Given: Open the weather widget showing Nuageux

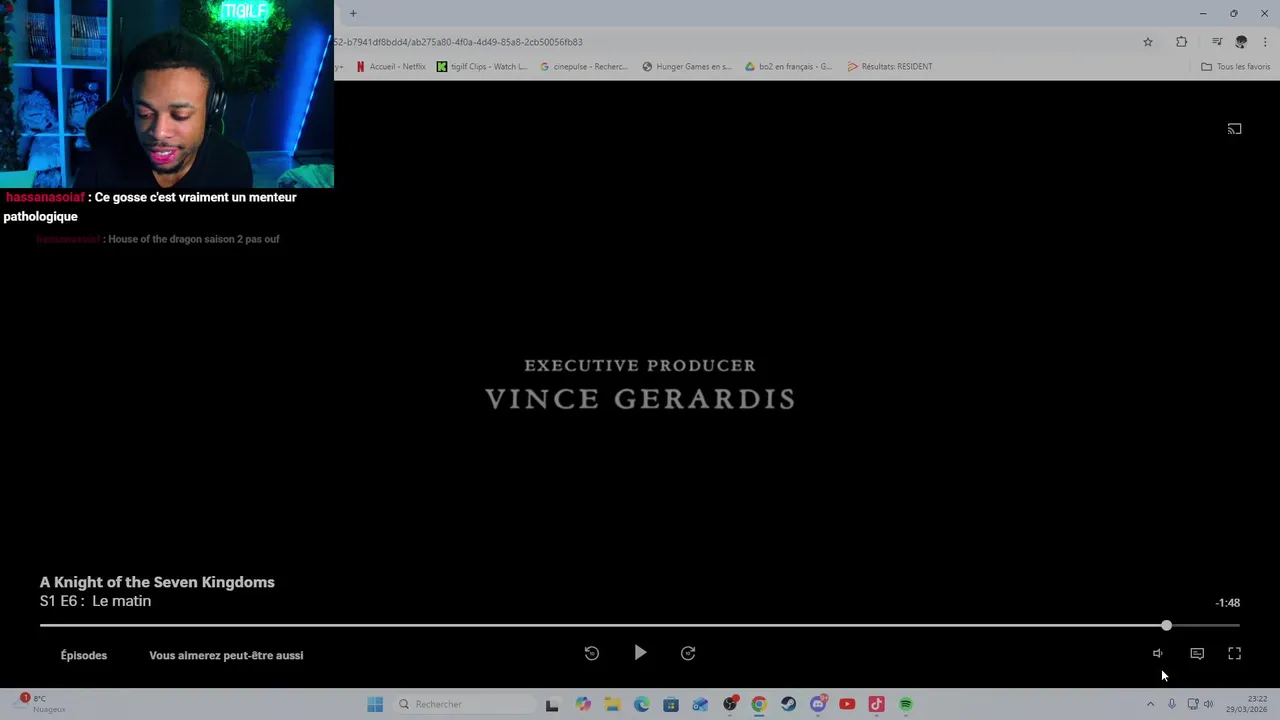Looking at the screenshot, I should click(42, 704).
